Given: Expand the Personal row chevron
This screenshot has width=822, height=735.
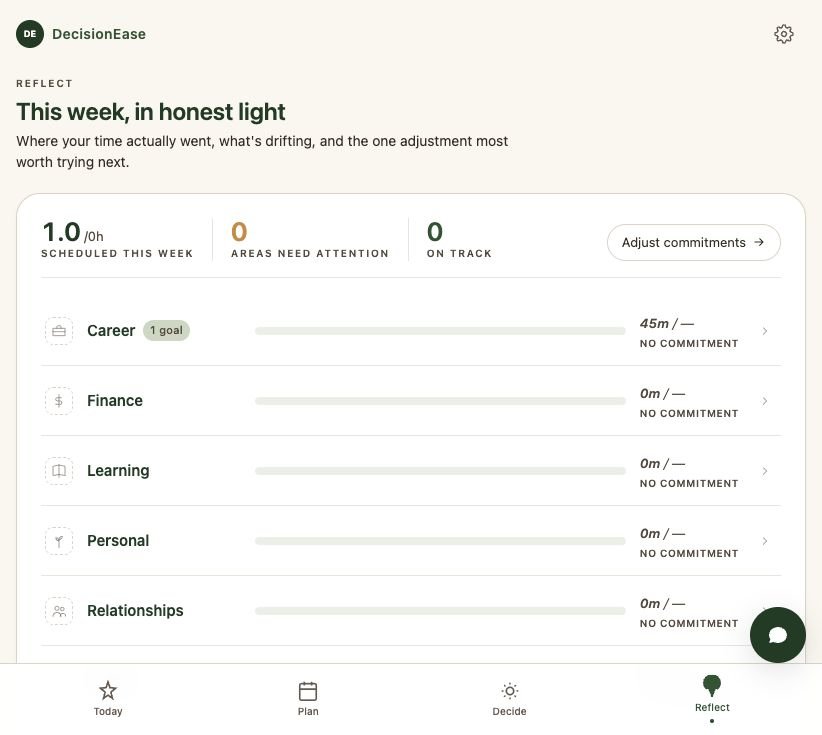Looking at the screenshot, I should [x=765, y=541].
